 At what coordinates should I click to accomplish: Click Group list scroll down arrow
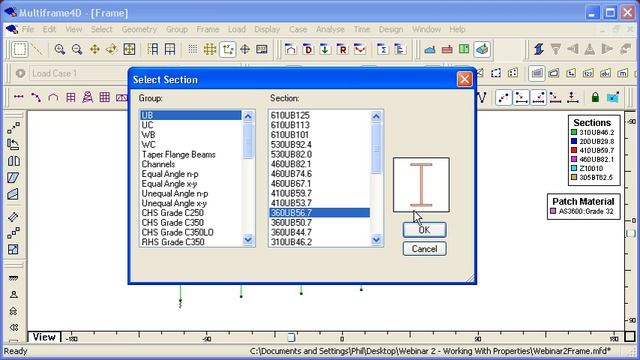click(248, 240)
